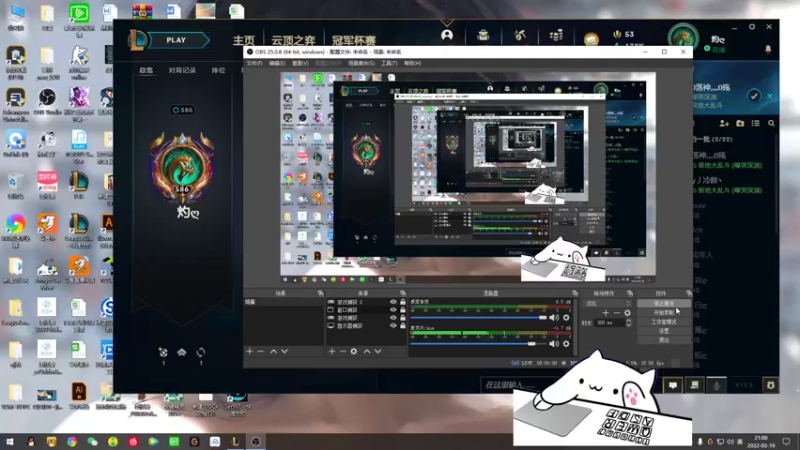Pop out the Controls dock icon

[689, 293]
